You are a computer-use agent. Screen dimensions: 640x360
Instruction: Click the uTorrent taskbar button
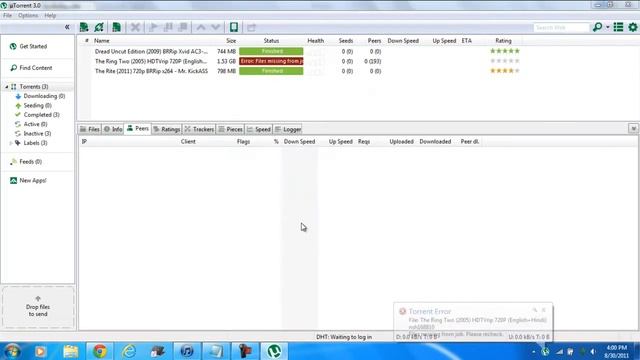(x=274, y=351)
